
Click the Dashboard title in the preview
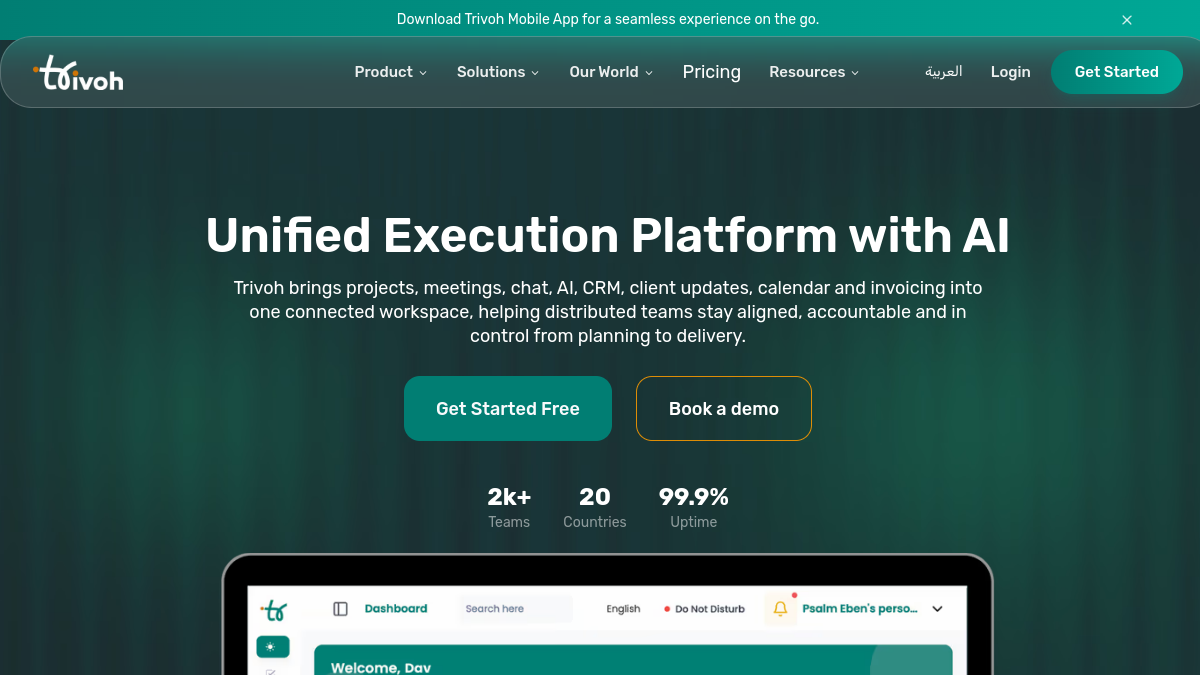(396, 608)
